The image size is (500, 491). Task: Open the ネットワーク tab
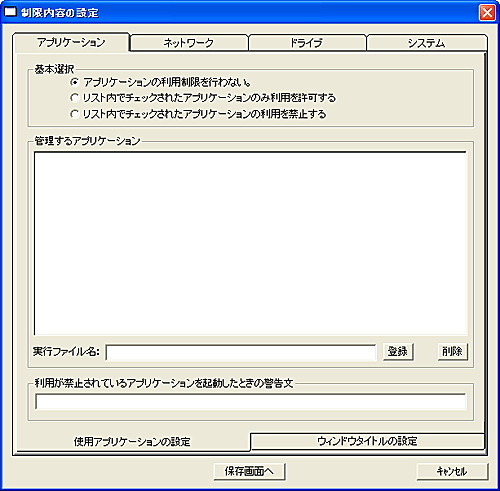[189, 43]
